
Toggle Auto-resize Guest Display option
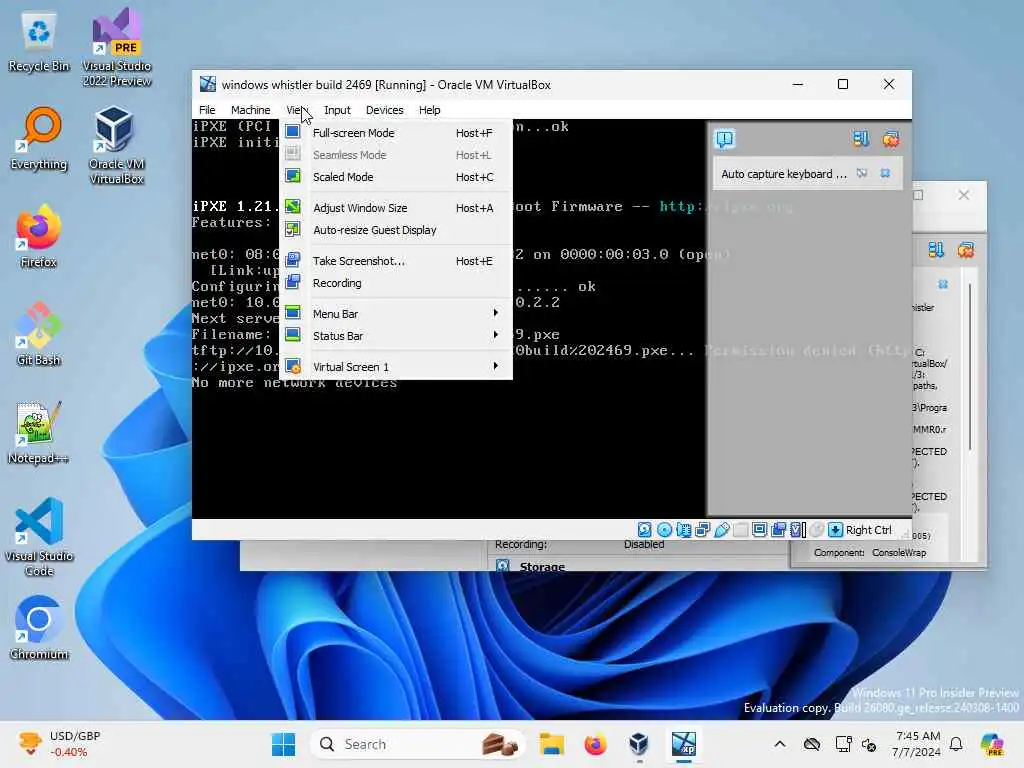(x=395, y=230)
